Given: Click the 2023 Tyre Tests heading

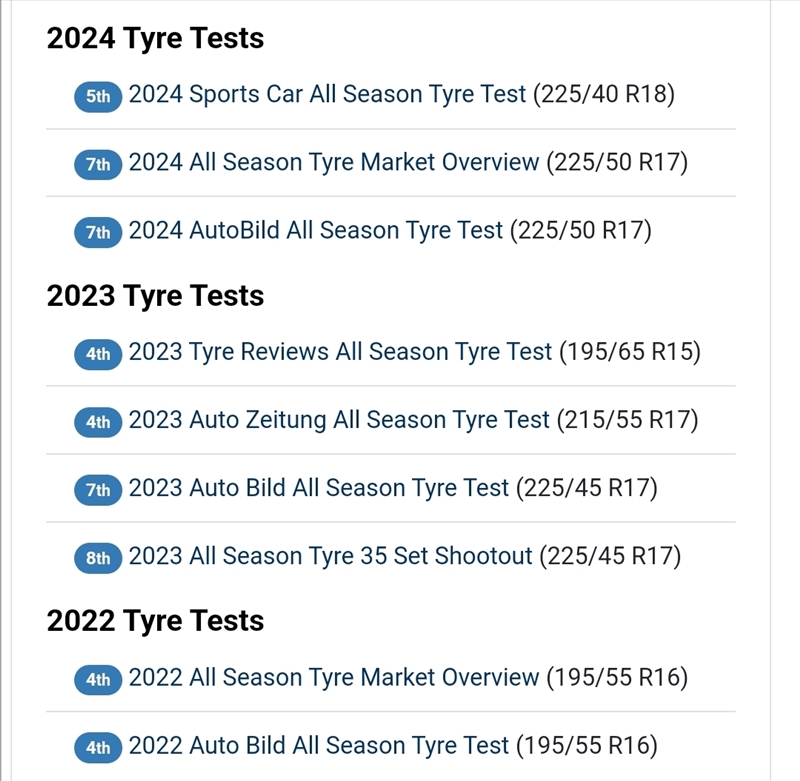Looking at the screenshot, I should (155, 296).
